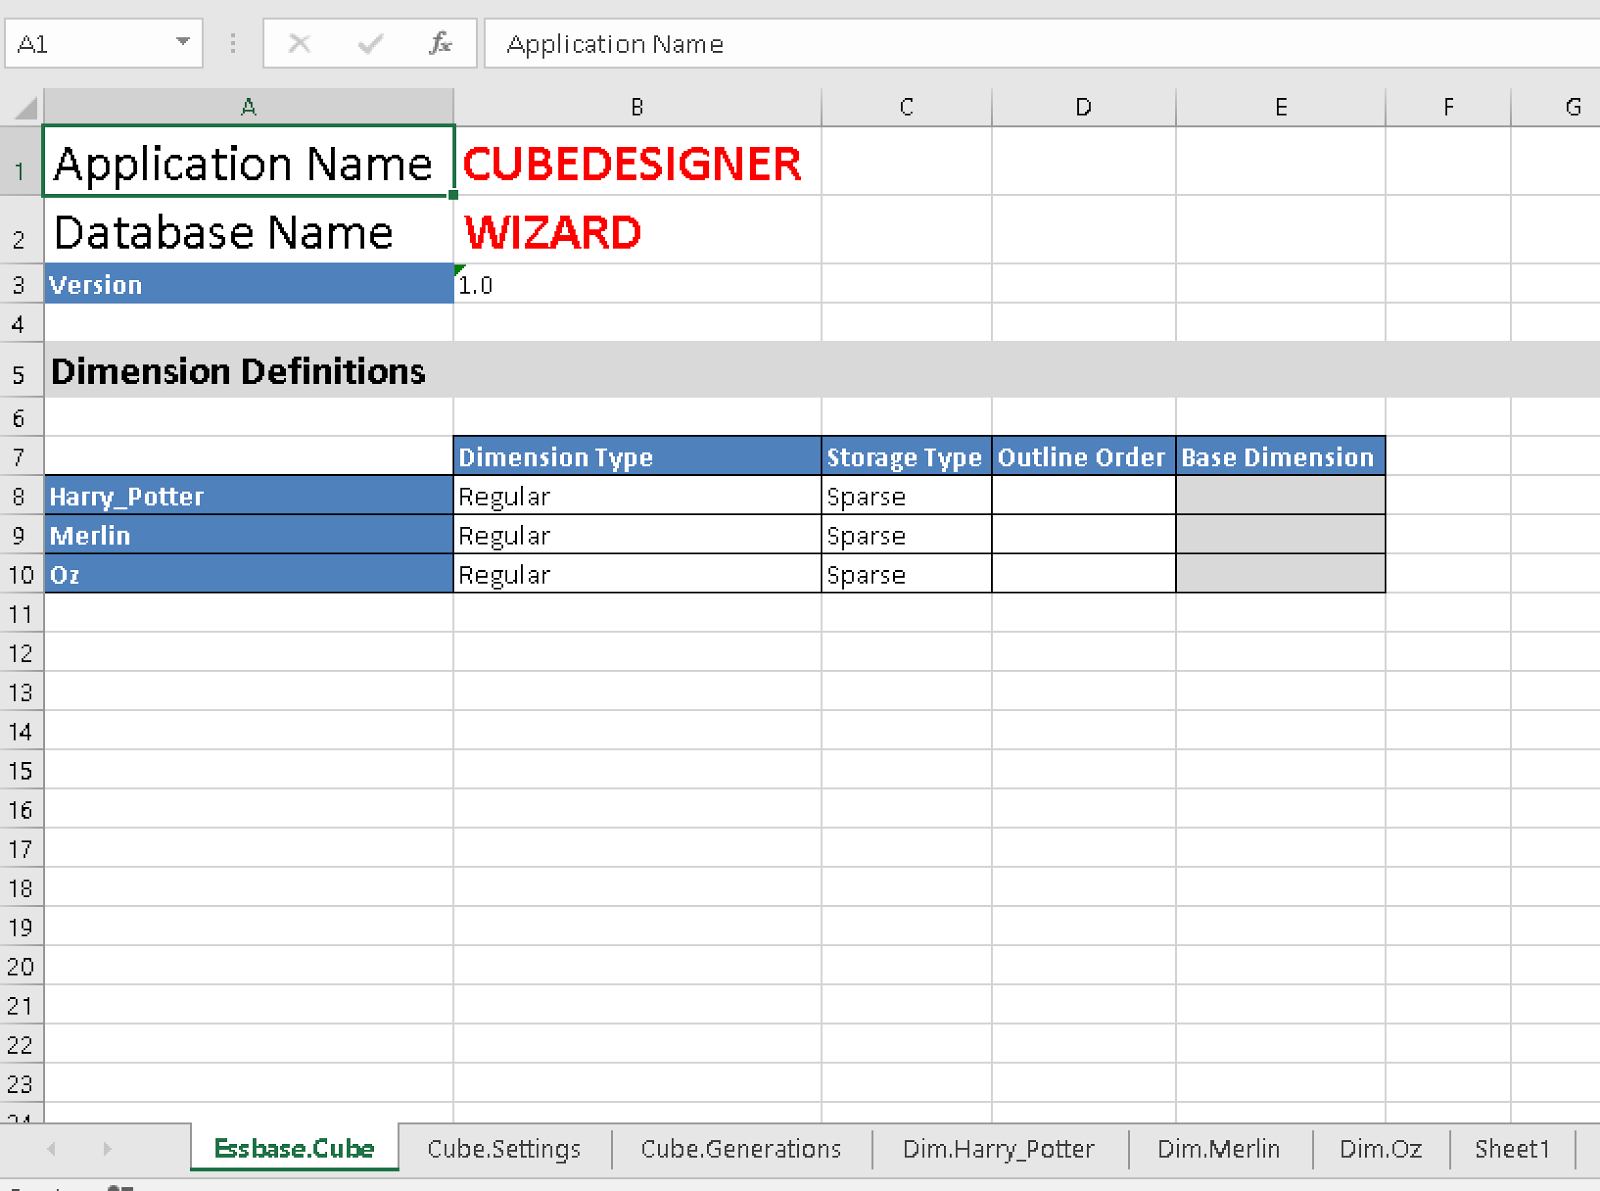Click the CUBEDESIGNER application name cell

(636, 163)
